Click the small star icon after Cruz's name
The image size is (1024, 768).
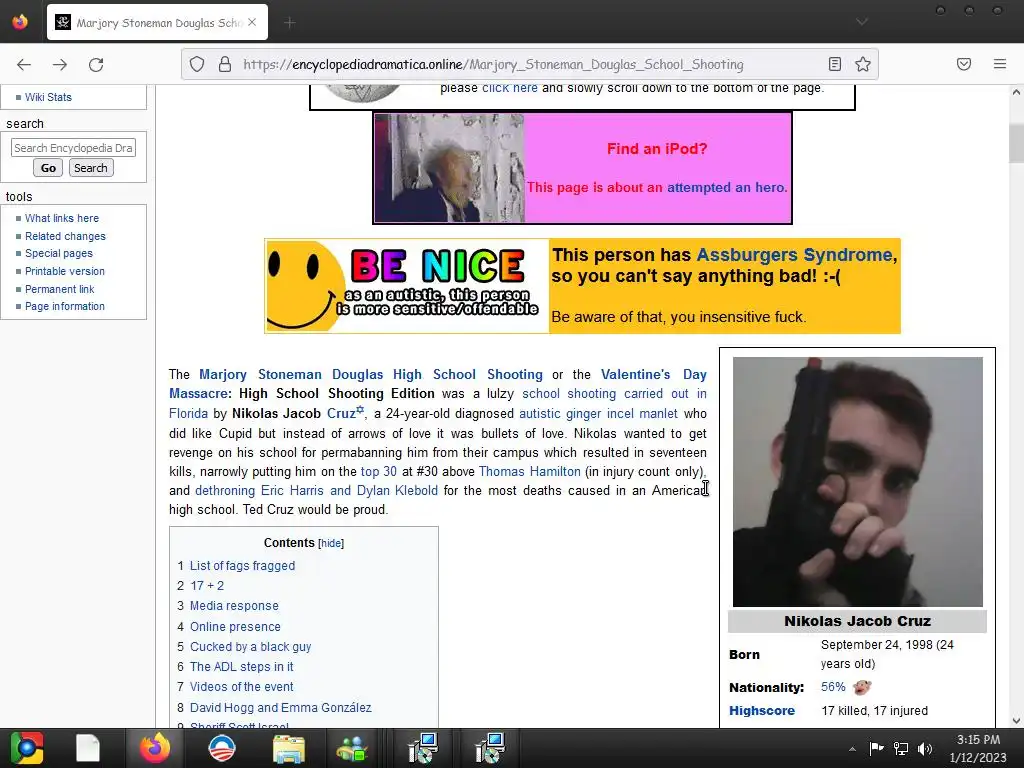click(360, 409)
